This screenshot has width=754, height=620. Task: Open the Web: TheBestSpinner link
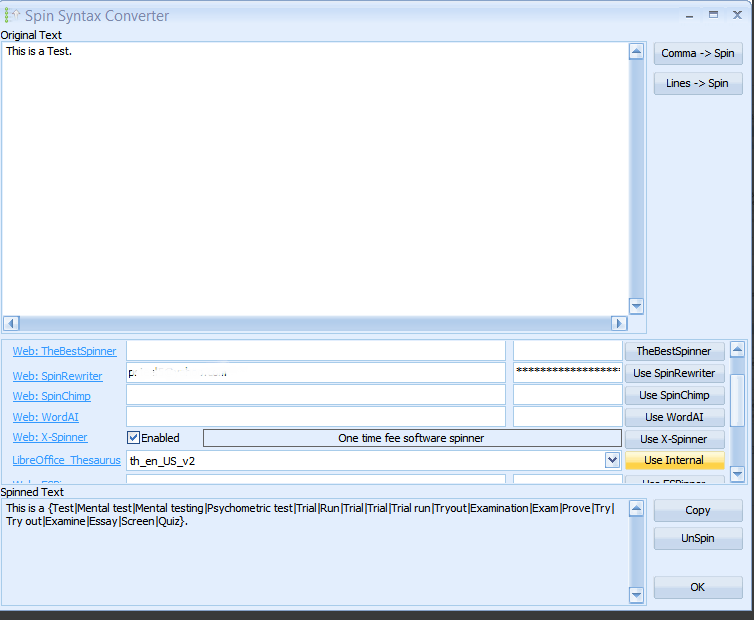coord(64,351)
